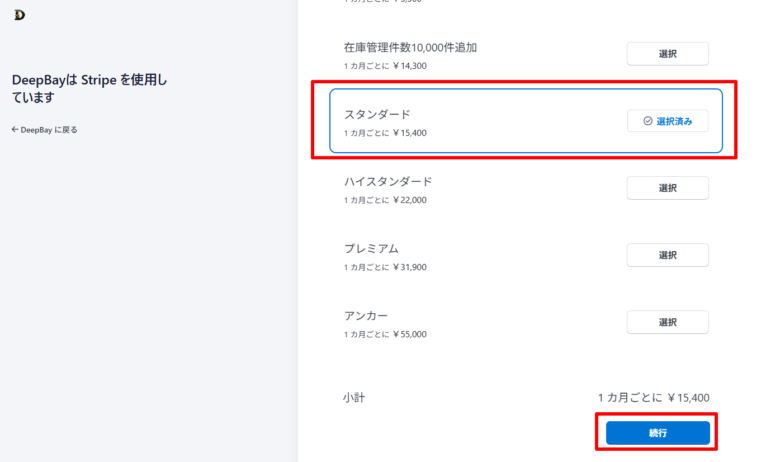Click the プレミアム plan name
The image size is (780, 462).
(x=372, y=249)
